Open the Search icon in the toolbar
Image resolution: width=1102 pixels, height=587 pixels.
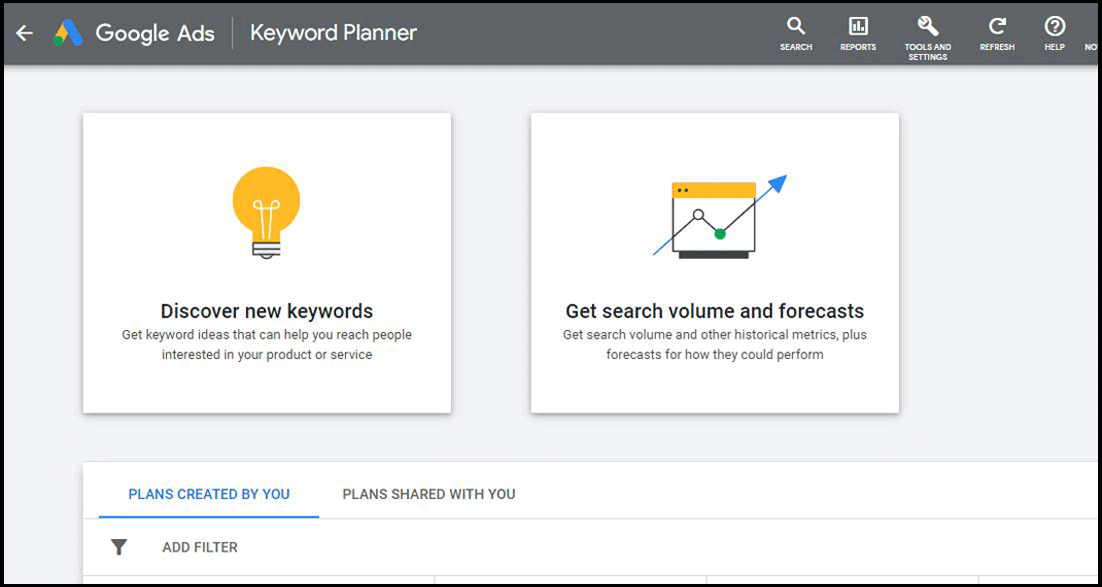click(795, 30)
